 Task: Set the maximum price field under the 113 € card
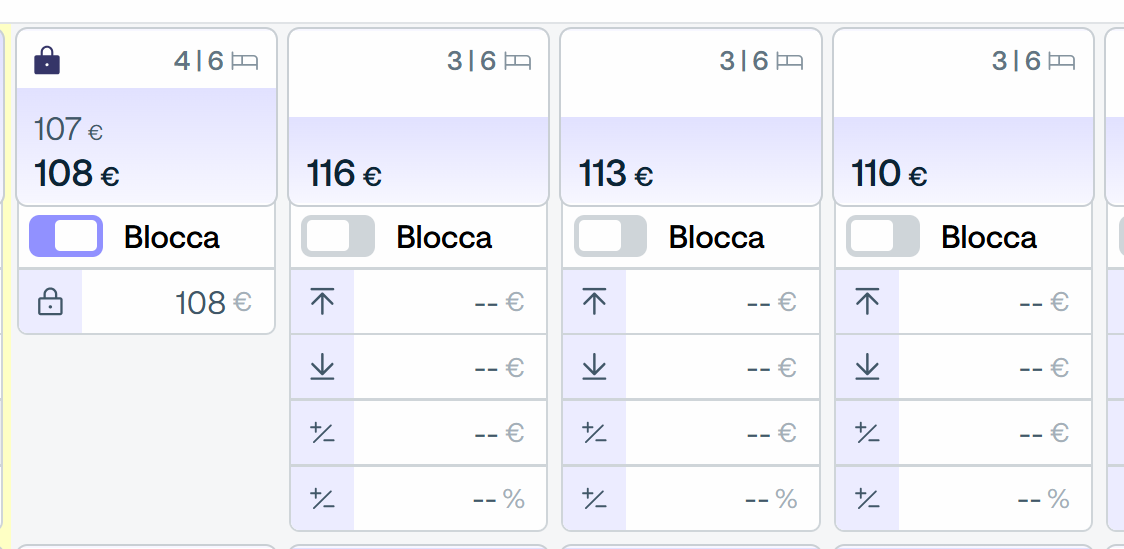[722, 302]
